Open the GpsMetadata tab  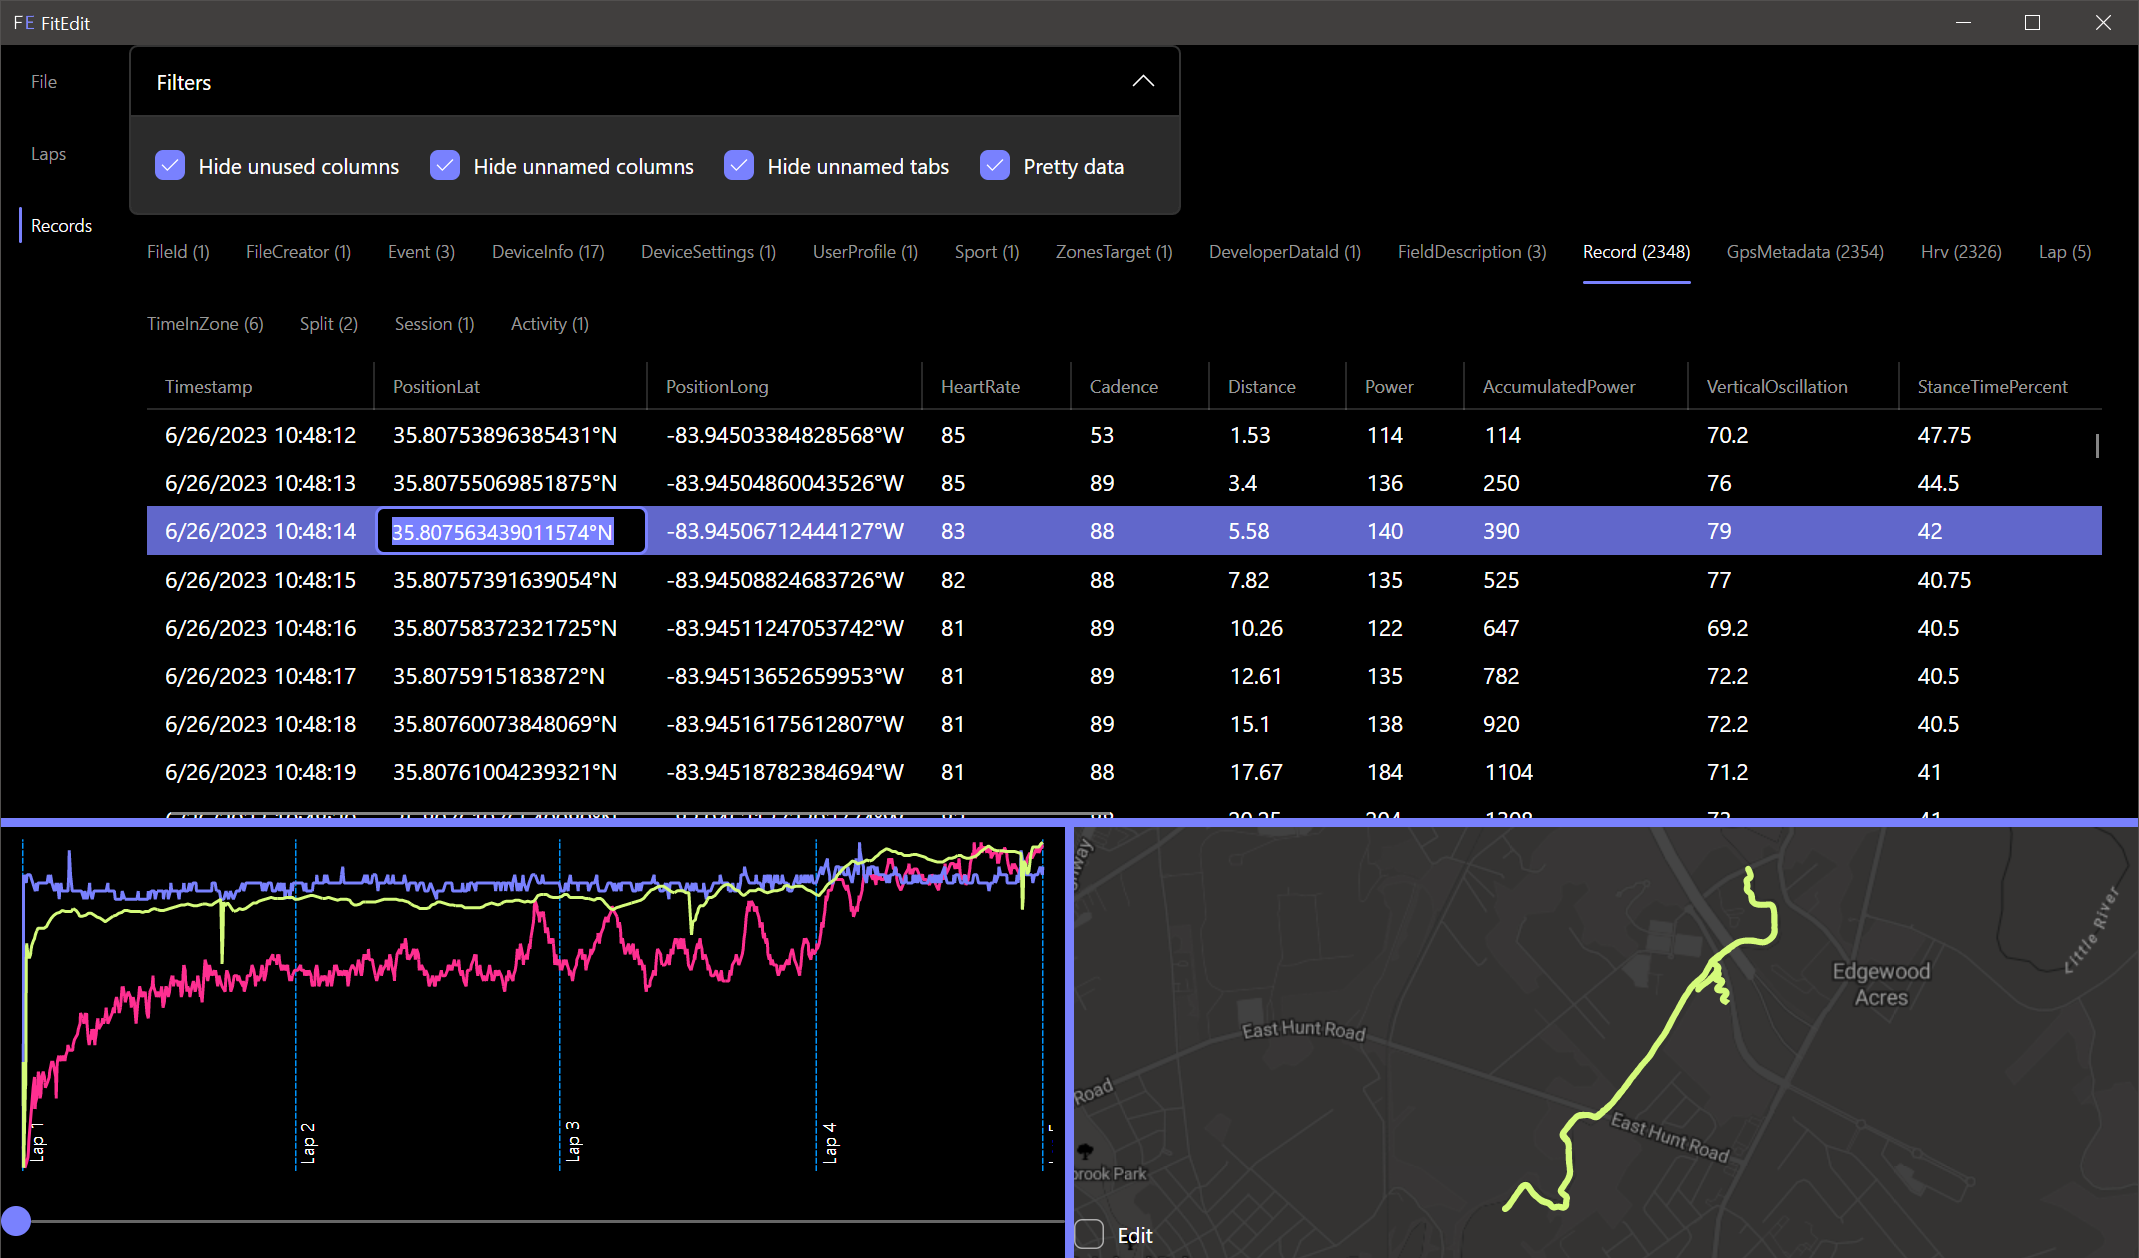point(1805,252)
